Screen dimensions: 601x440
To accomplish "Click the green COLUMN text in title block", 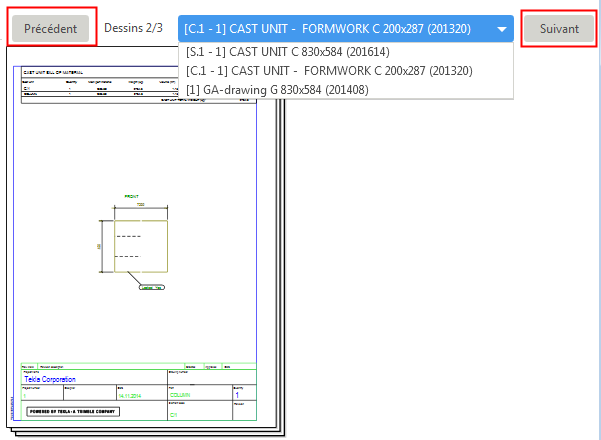I will coord(180,396).
